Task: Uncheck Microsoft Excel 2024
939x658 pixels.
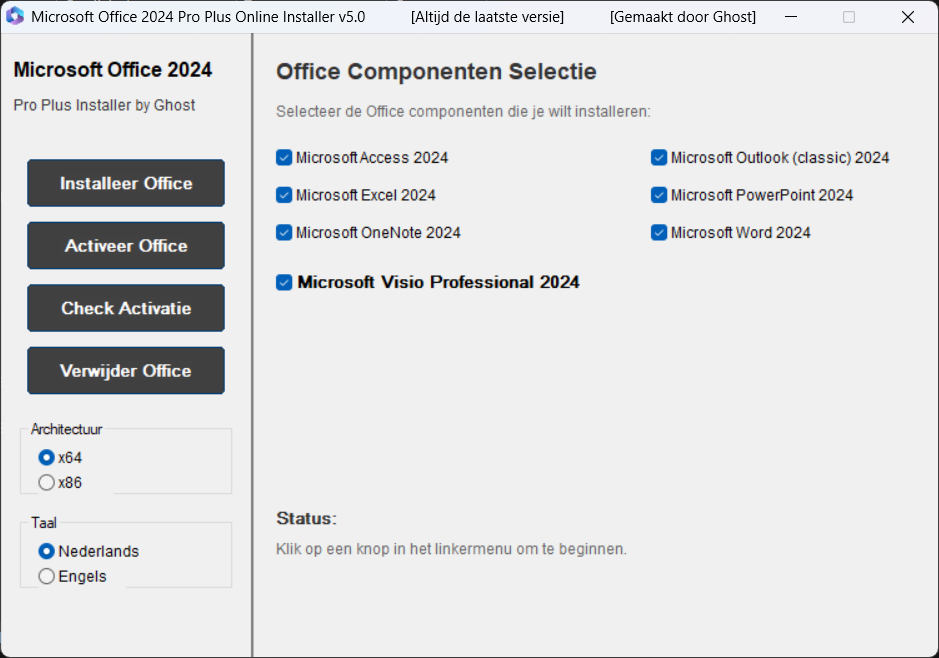Action: tap(284, 195)
